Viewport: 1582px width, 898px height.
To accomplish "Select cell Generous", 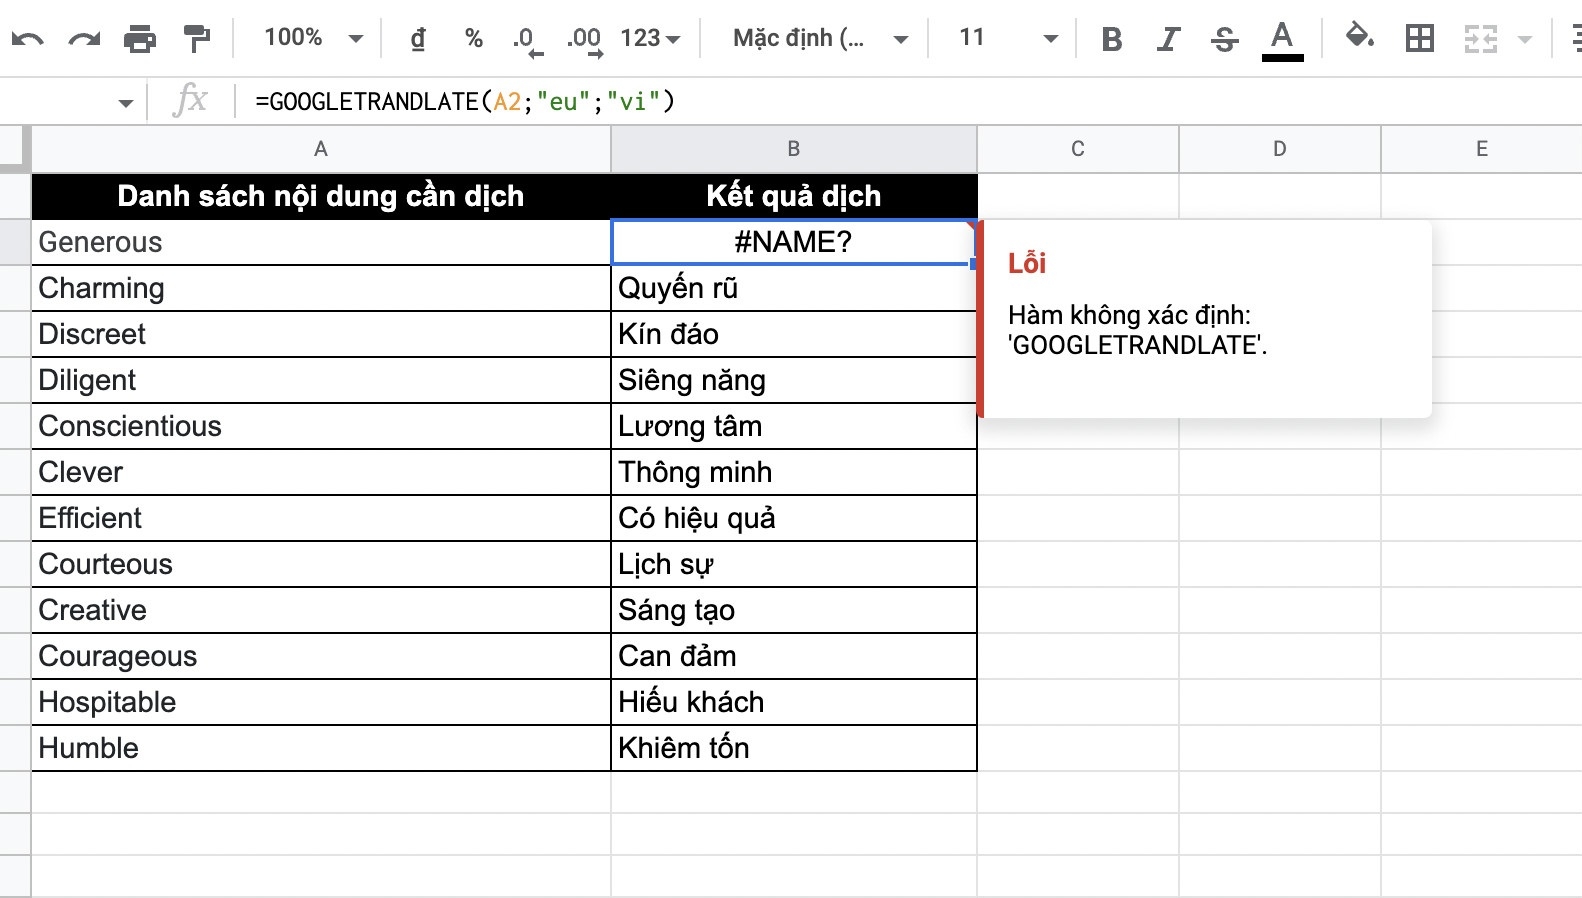I will click(x=321, y=242).
